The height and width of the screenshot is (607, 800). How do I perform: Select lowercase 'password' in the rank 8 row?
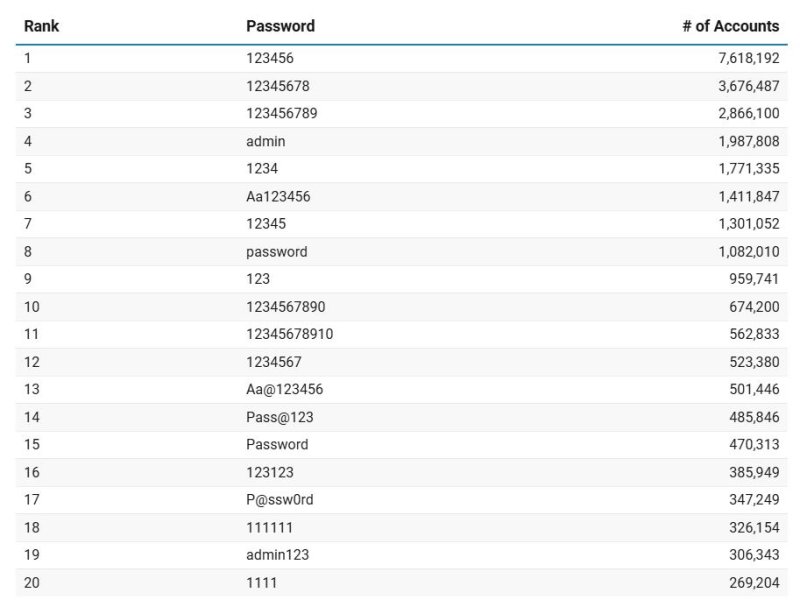click(x=276, y=252)
